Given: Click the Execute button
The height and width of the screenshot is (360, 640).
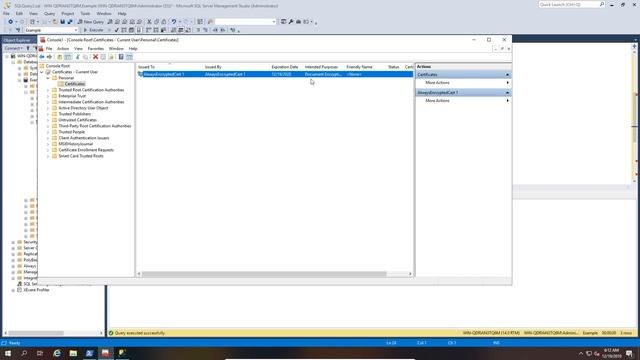Looking at the screenshot, I should click(x=93, y=30).
